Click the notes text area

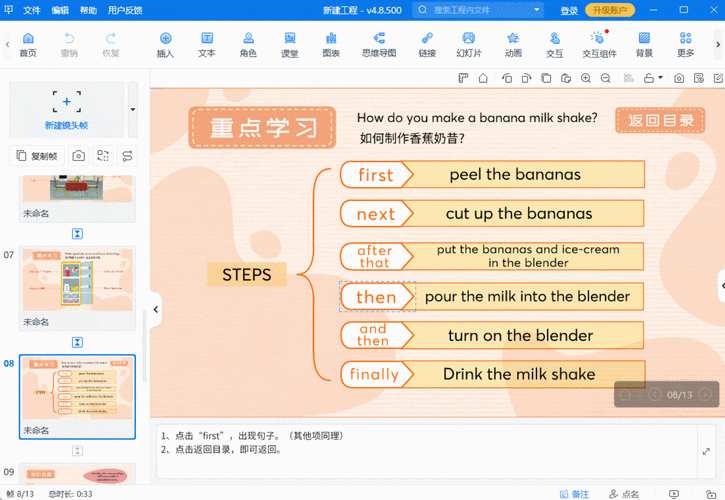[x=426, y=451]
